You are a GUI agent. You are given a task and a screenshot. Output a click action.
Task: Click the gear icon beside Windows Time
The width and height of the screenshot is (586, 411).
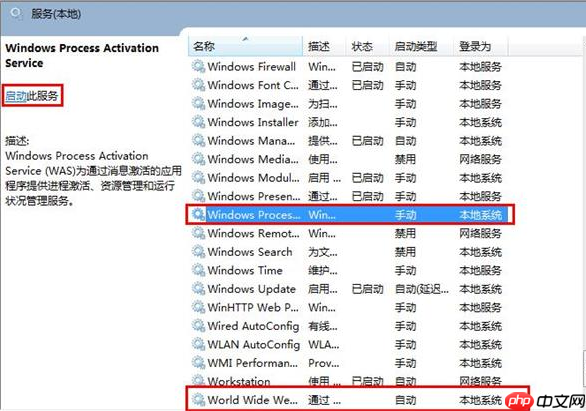tap(198, 270)
